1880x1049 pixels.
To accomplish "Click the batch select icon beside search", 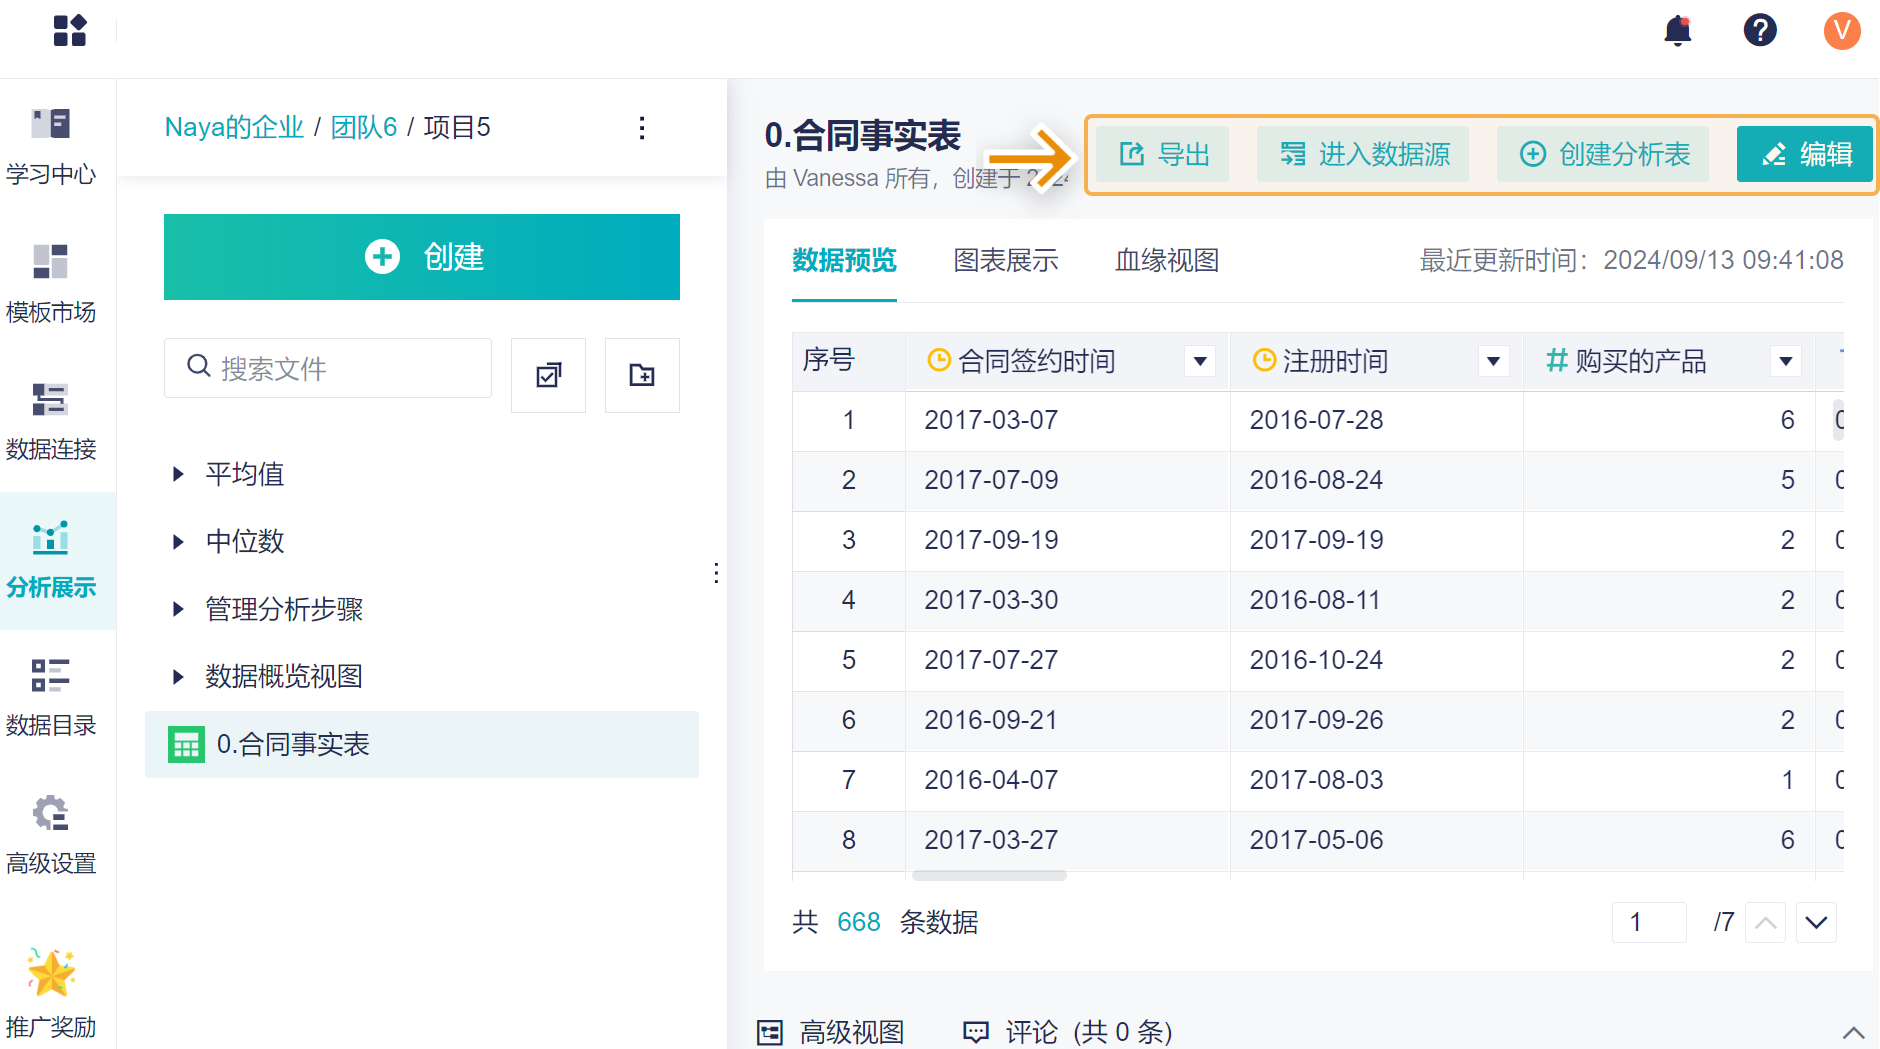I will [548, 375].
